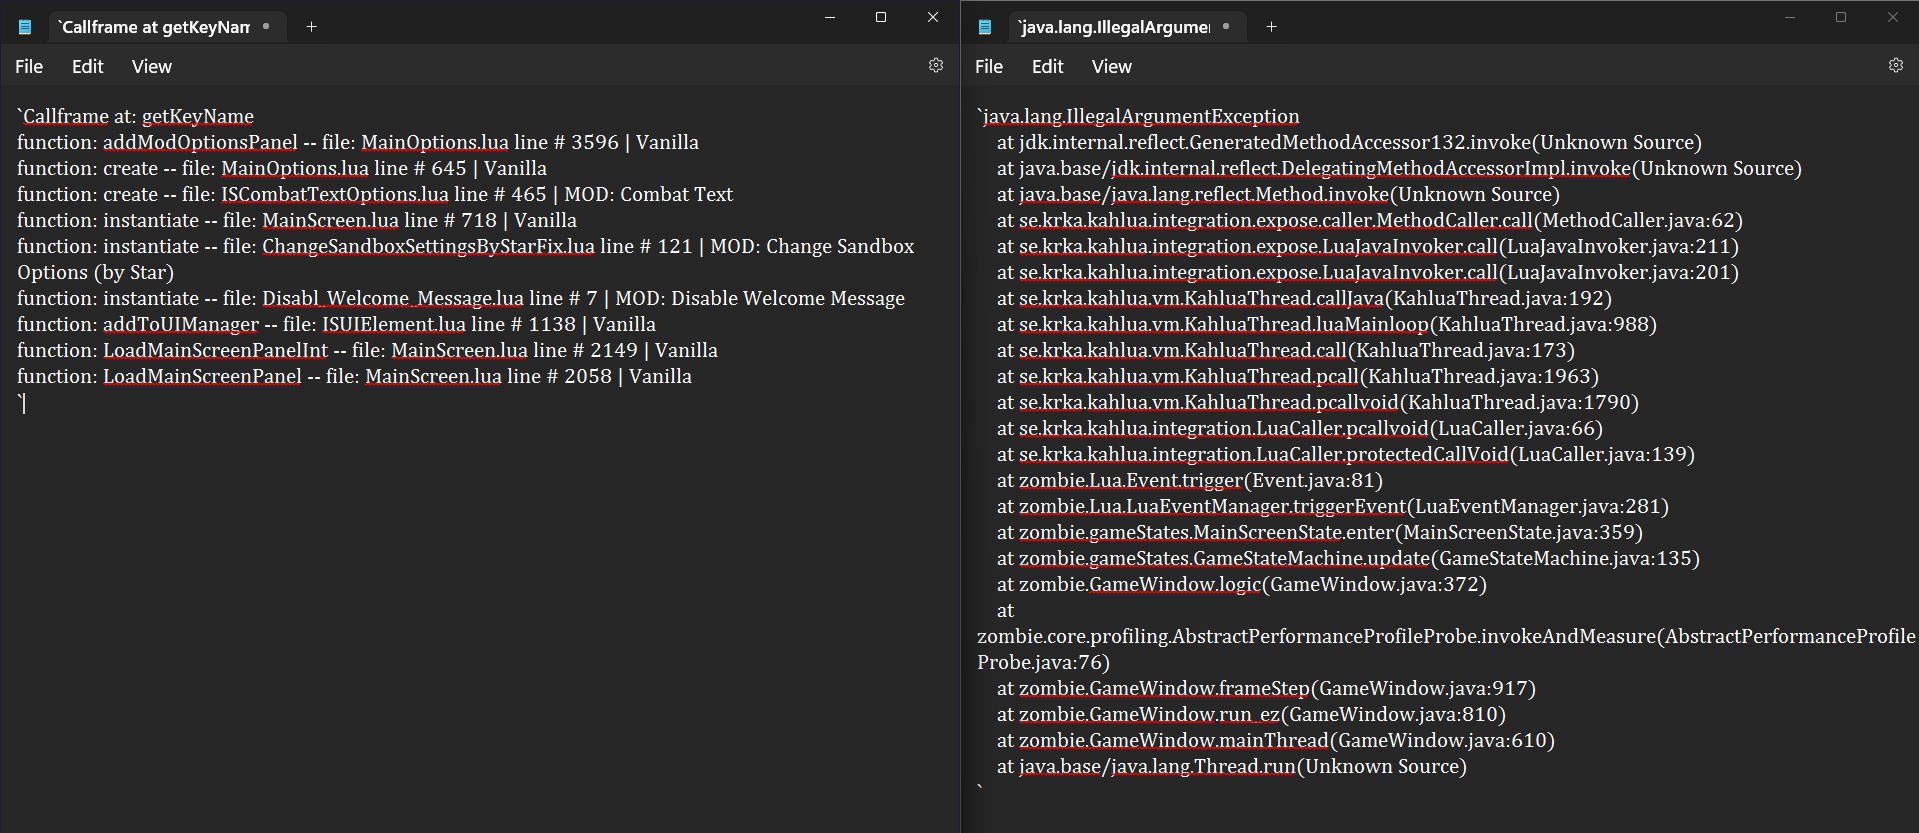Open View menu in the Callframe window
This screenshot has width=1919, height=833.
pos(152,66)
